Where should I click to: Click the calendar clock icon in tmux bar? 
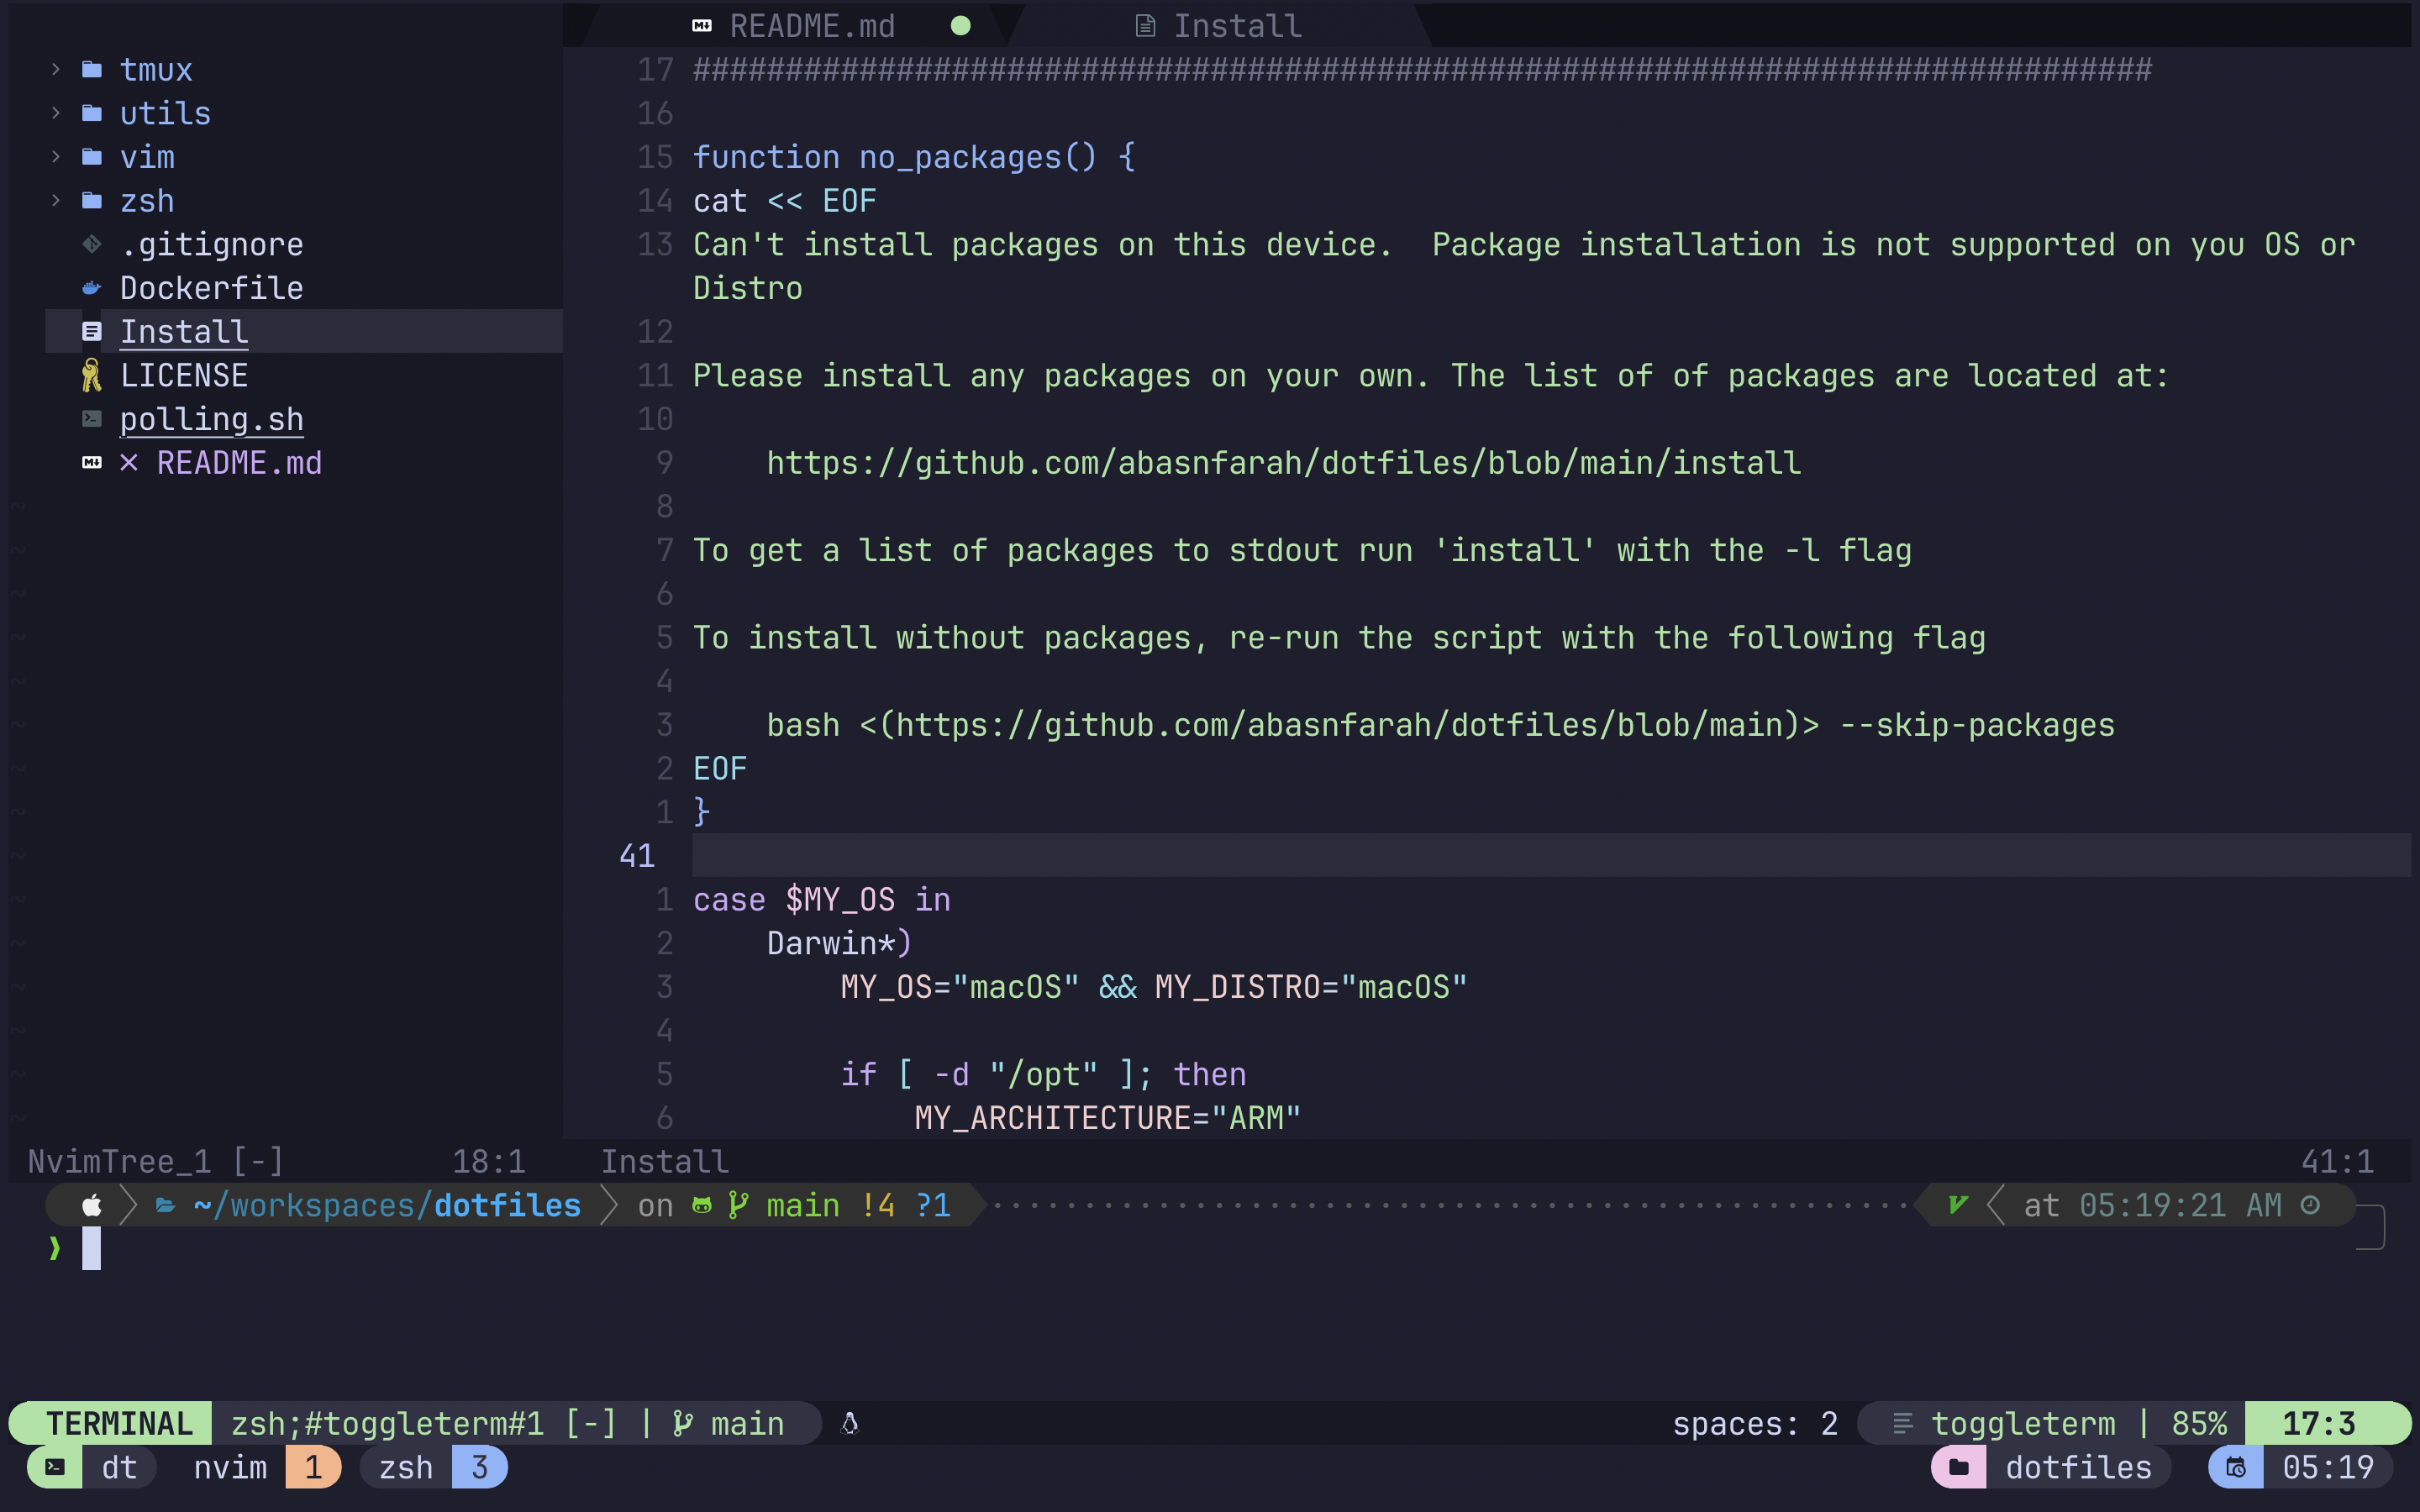pyautogui.click(x=2235, y=1467)
